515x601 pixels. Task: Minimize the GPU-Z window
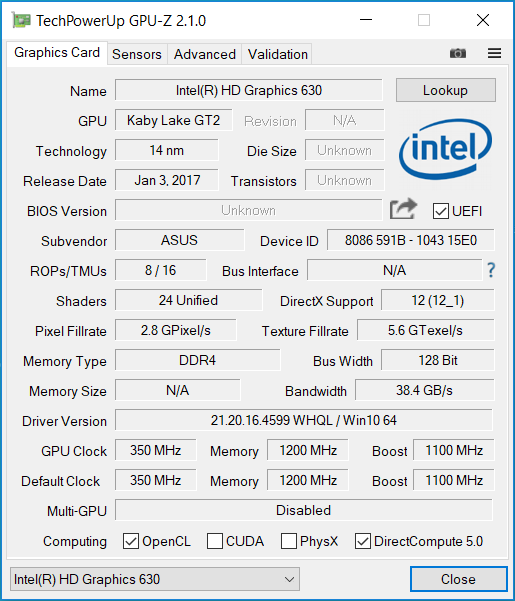pos(366,20)
